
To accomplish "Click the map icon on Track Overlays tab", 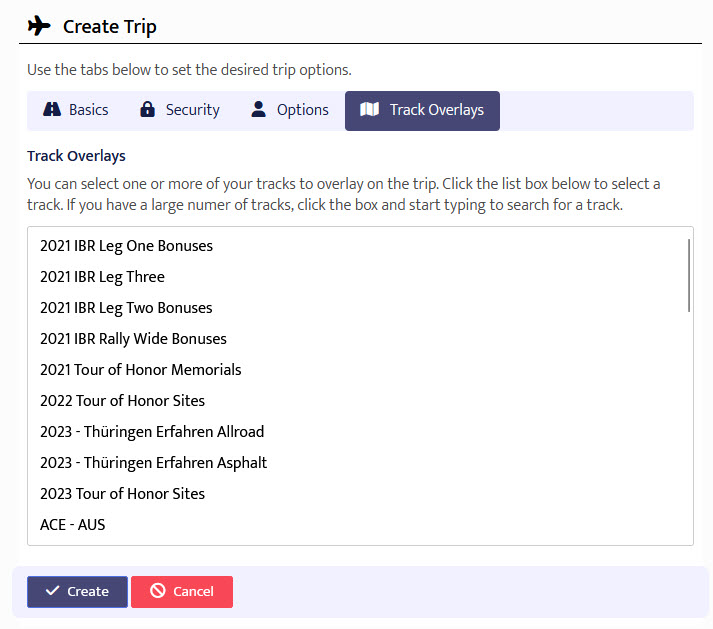I will coord(370,110).
